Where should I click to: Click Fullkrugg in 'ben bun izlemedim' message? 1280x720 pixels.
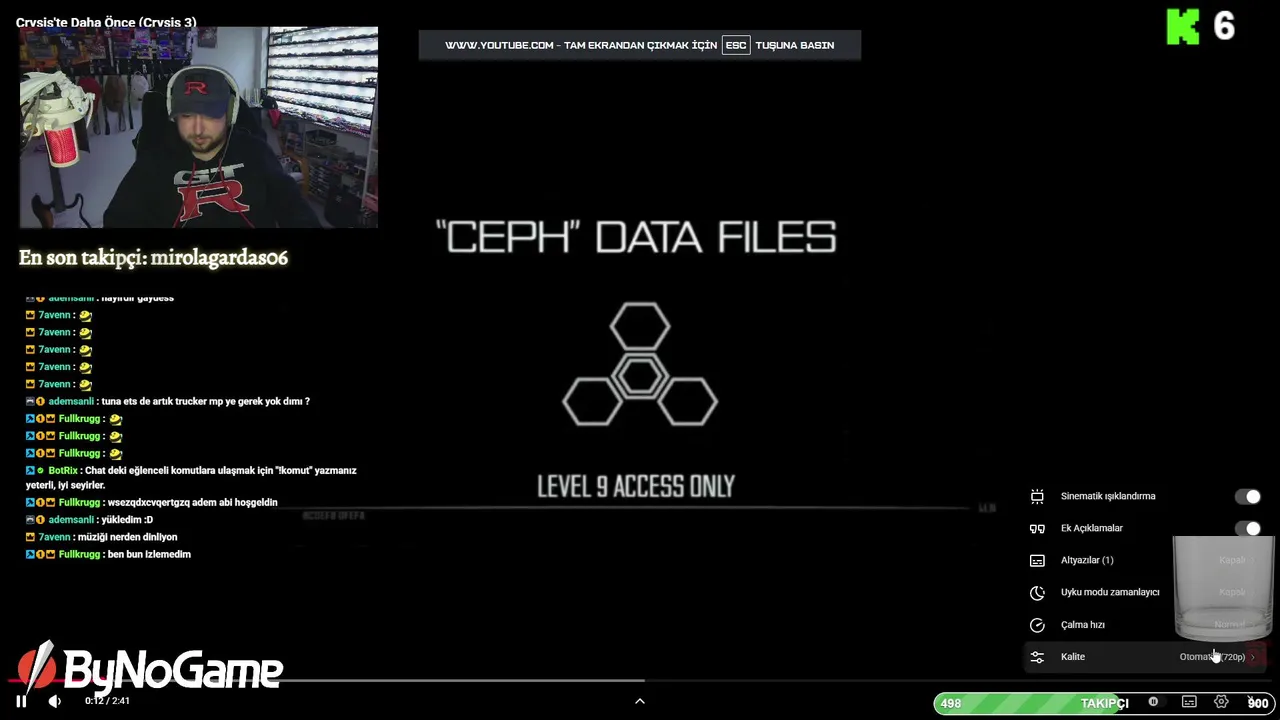point(80,554)
